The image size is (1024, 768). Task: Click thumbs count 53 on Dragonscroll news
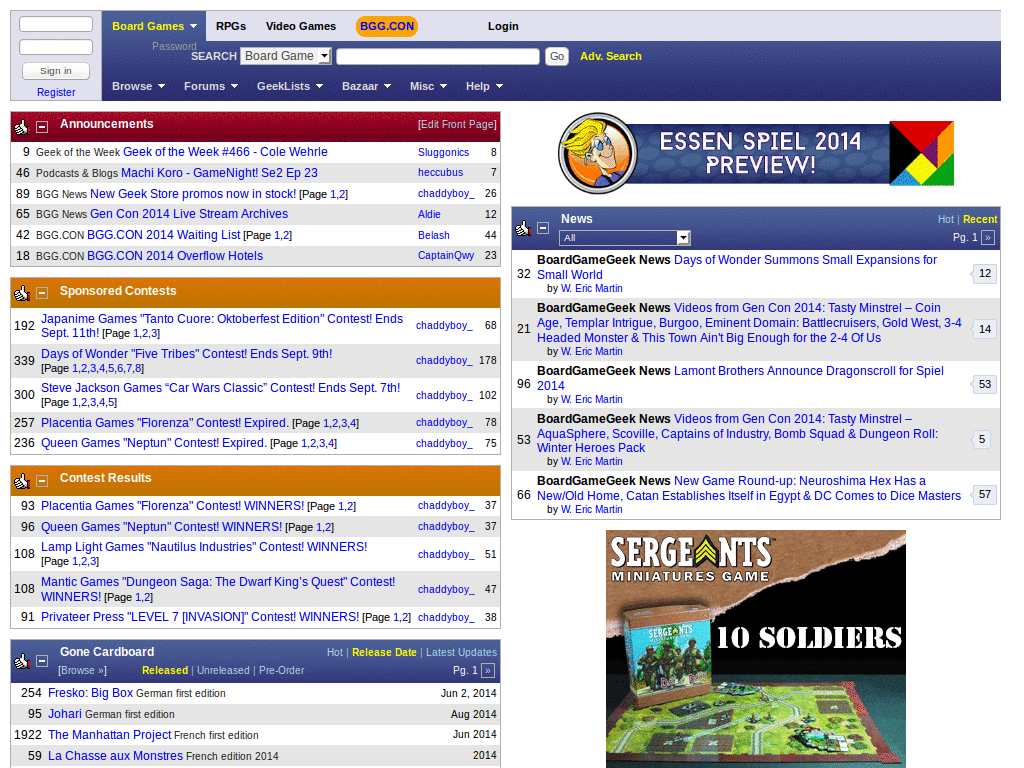984,385
